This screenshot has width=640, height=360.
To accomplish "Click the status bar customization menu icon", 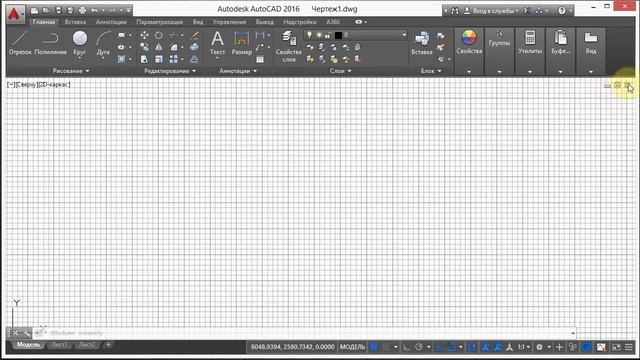I will pos(629,347).
